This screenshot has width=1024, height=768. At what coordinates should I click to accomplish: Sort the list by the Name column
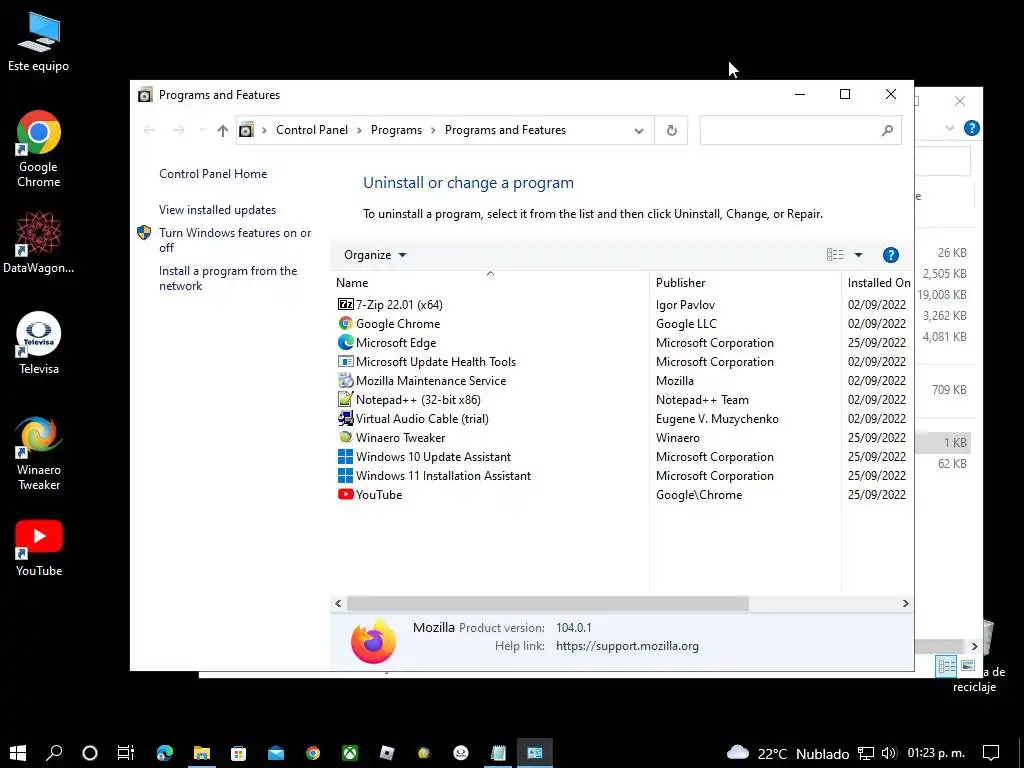click(490, 283)
